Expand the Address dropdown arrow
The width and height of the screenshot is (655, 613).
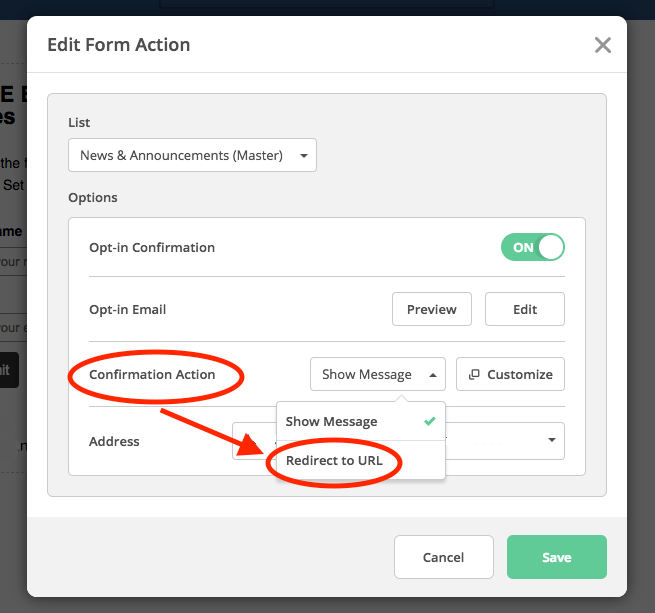coord(551,440)
